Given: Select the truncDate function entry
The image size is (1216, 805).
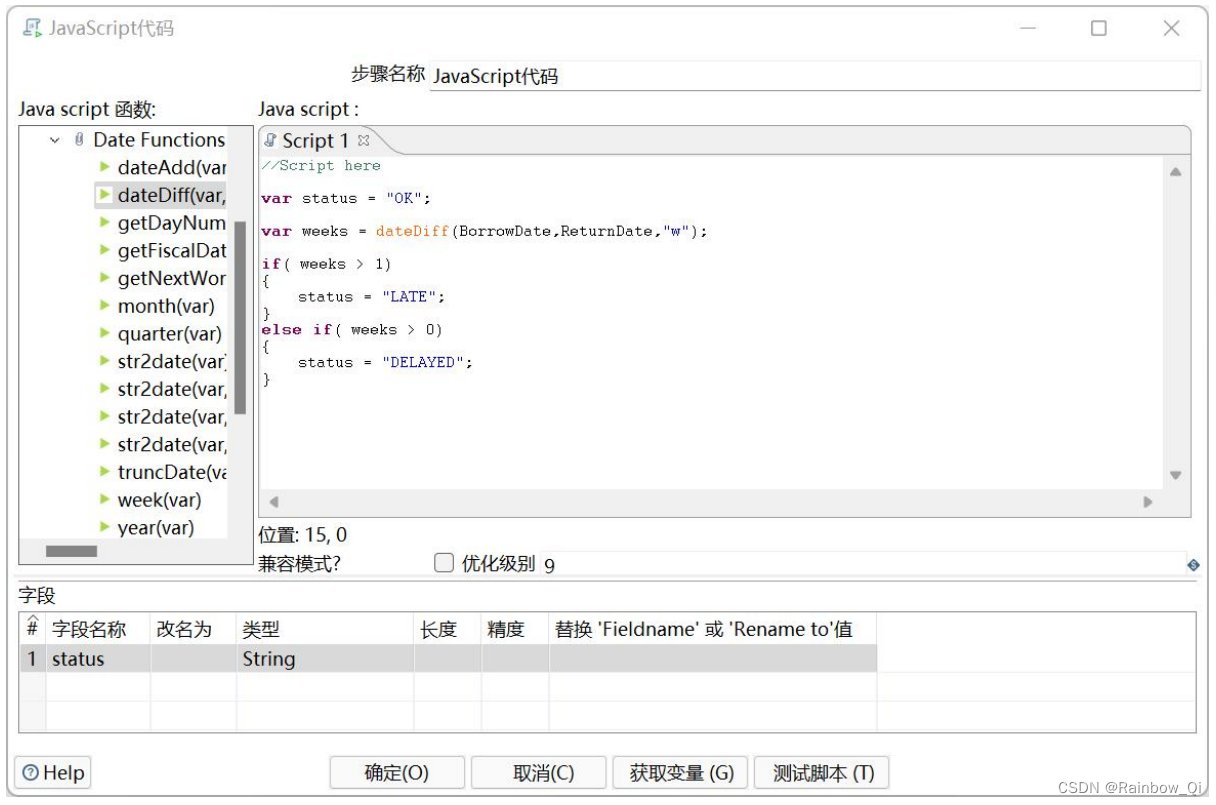Looking at the screenshot, I should point(172,472).
